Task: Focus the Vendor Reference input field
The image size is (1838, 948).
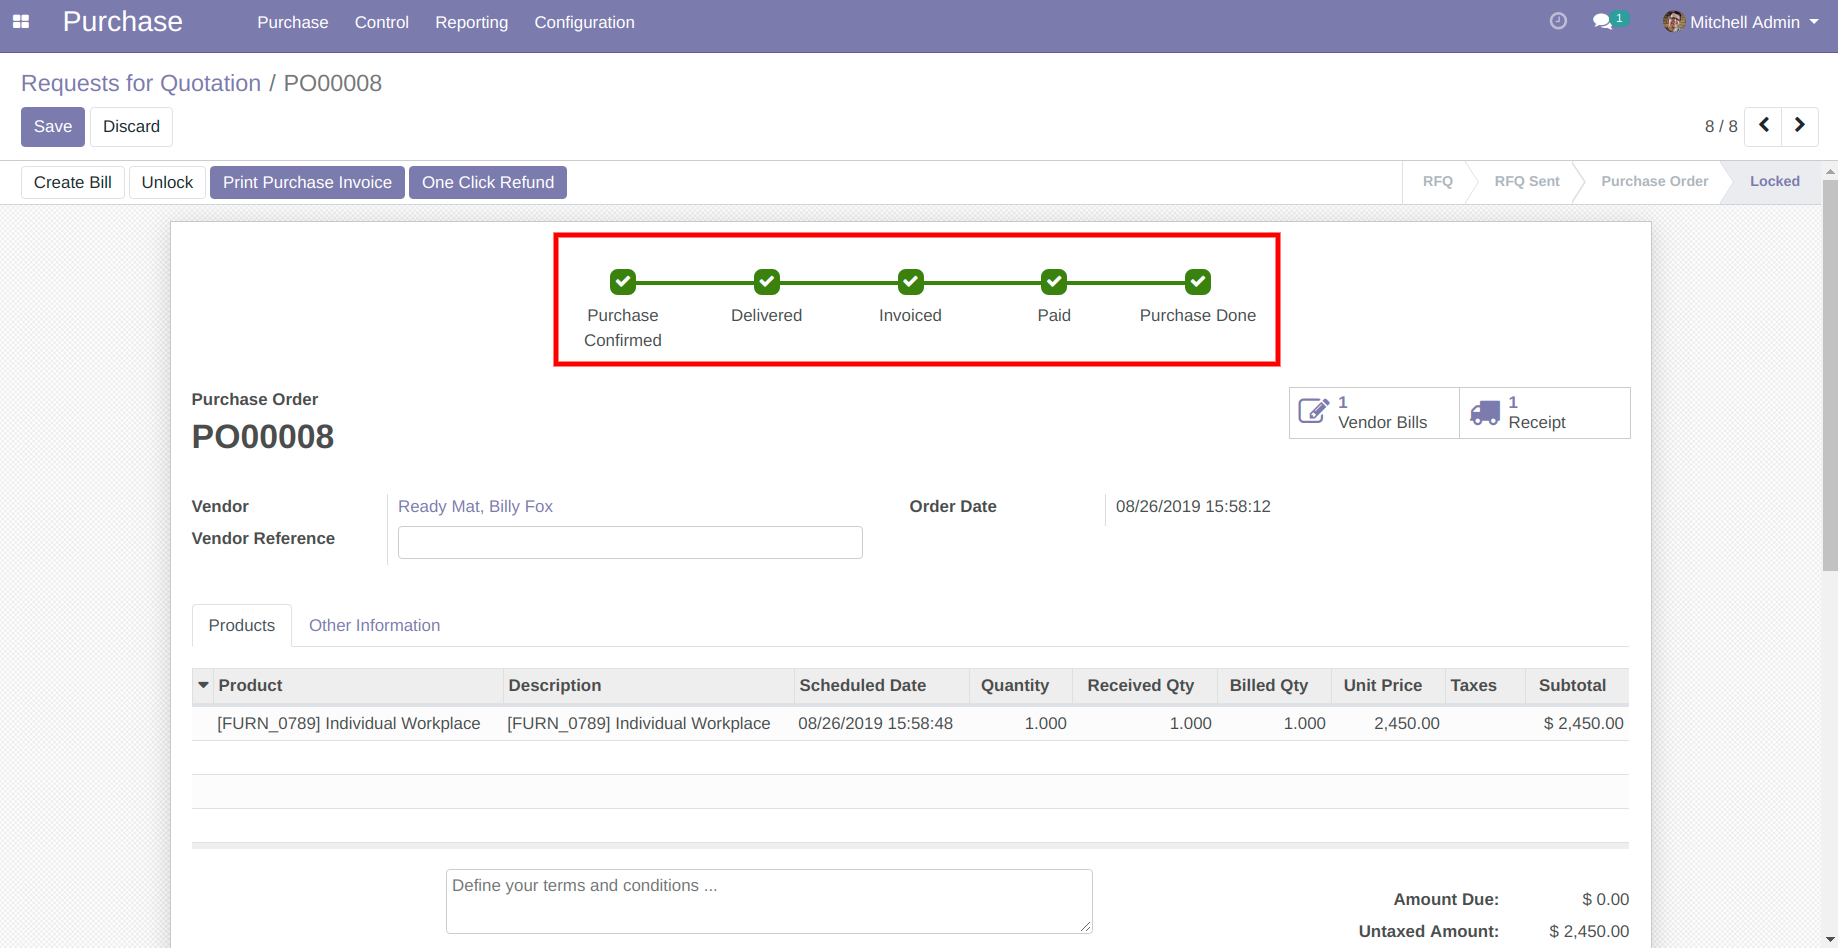Action: [x=630, y=542]
